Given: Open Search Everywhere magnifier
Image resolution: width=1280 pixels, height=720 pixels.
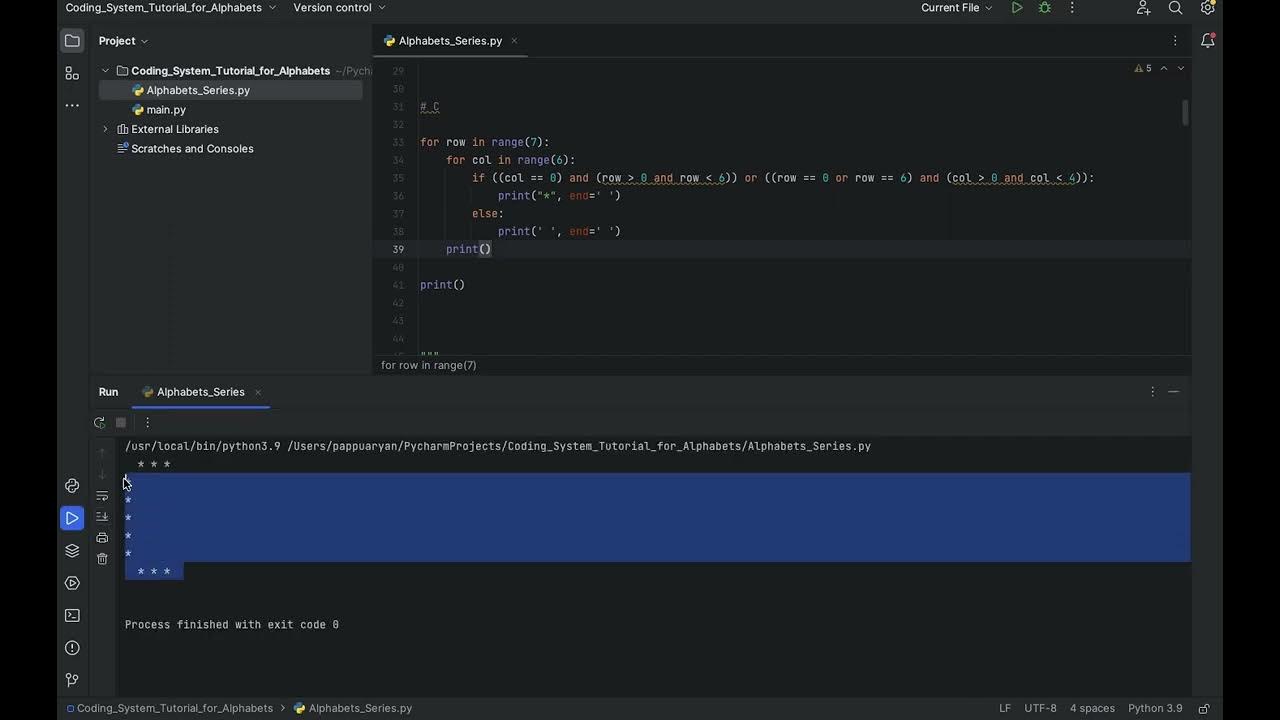Looking at the screenshot, I should pos(1176,8).
